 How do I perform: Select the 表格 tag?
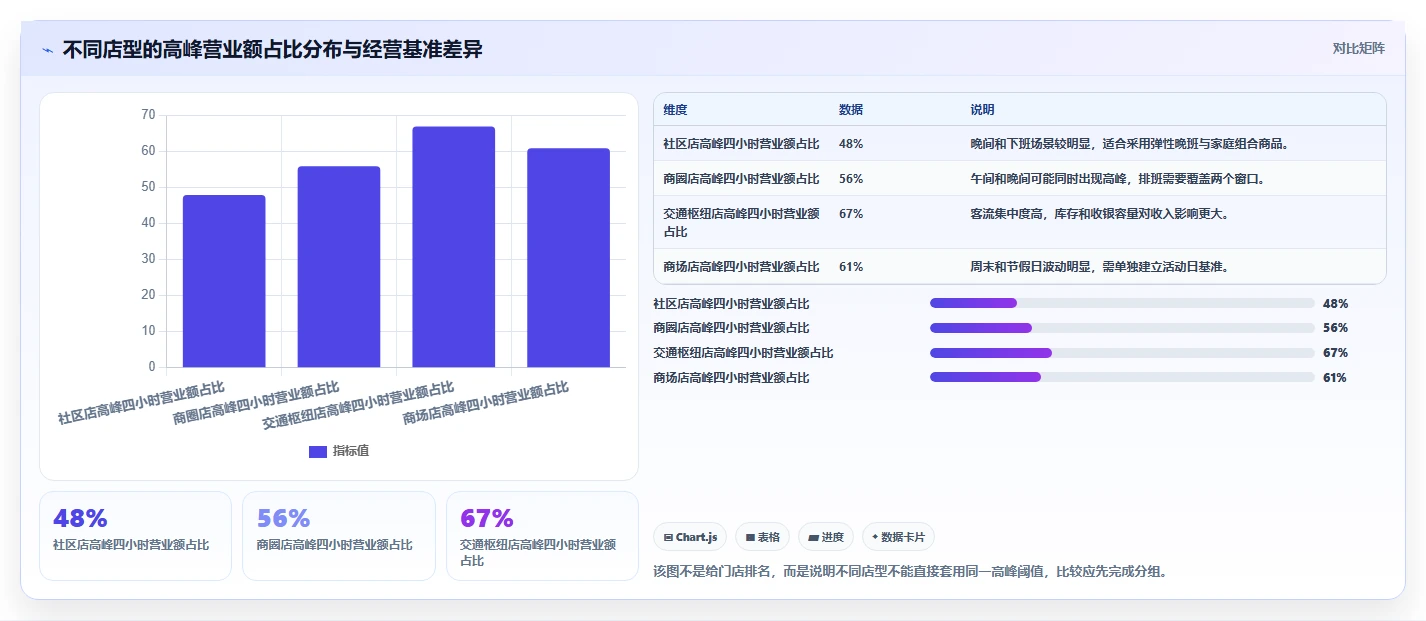point(762,537)
